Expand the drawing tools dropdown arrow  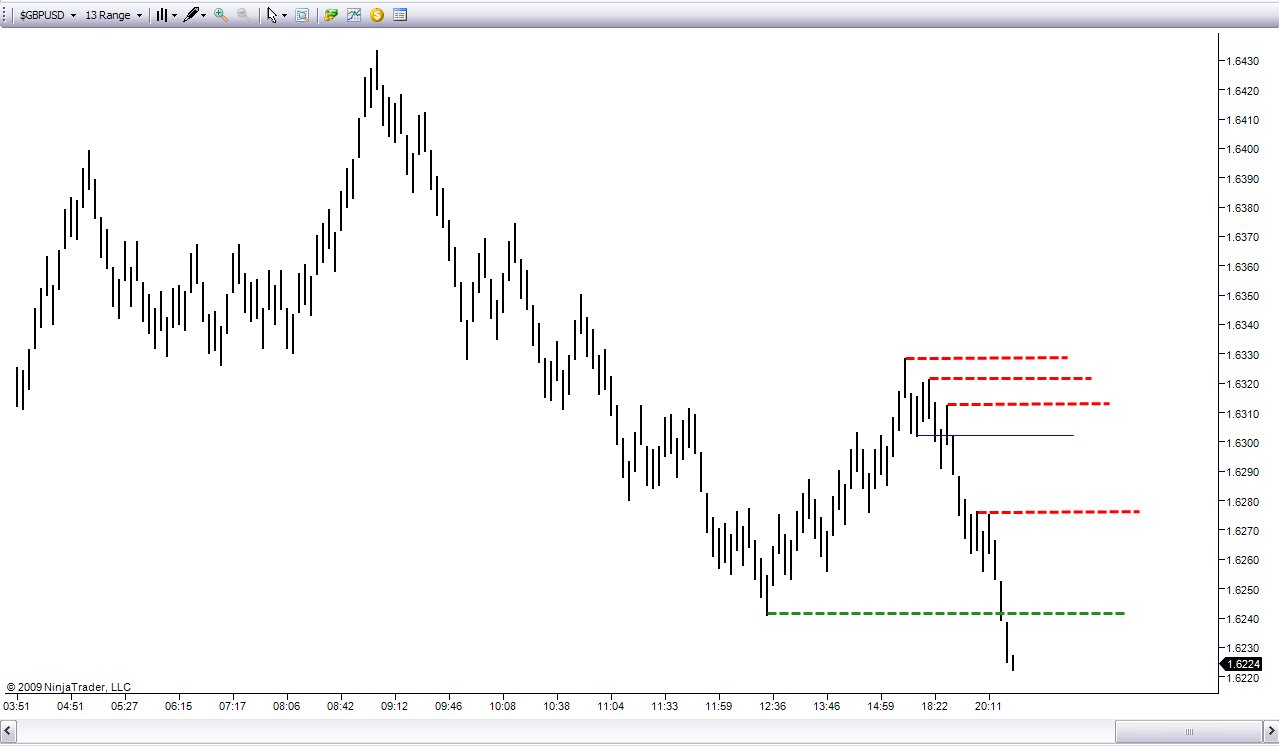(x=204, y=15)
